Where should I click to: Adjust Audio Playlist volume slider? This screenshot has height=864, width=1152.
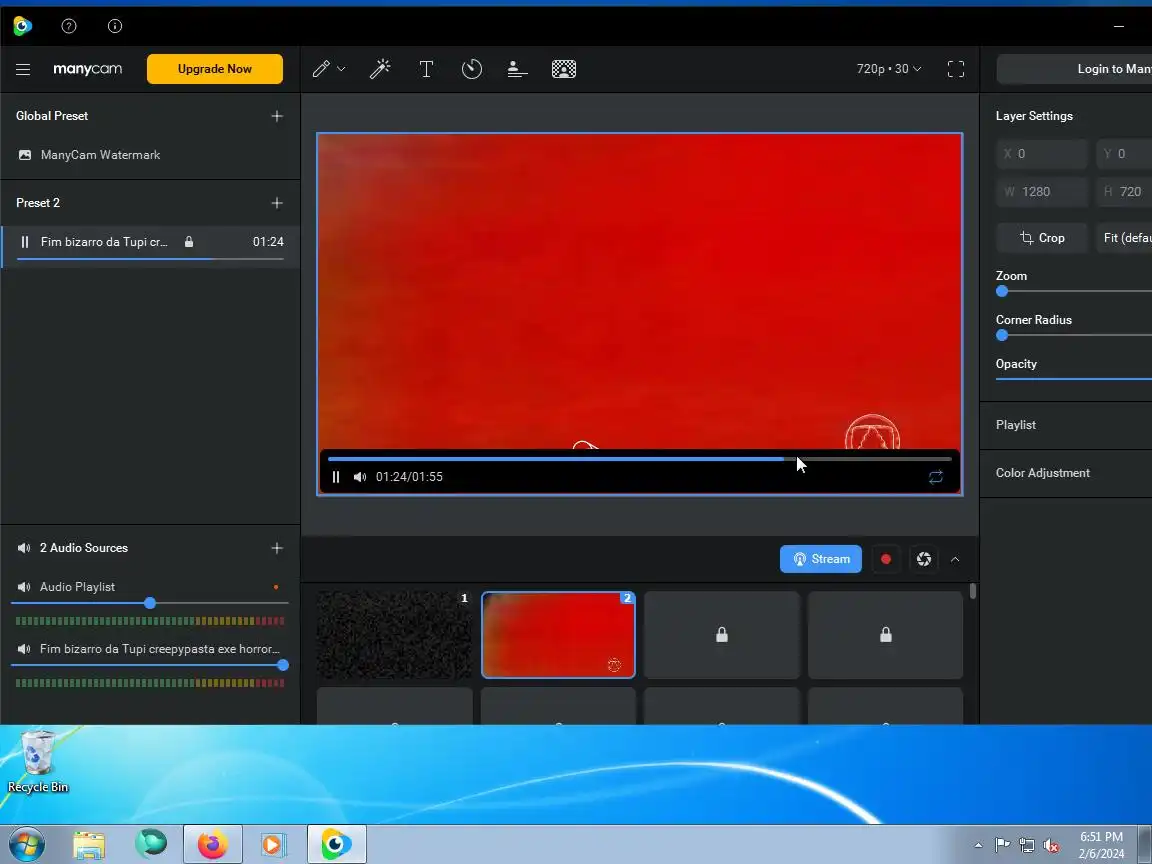[150, 603]
